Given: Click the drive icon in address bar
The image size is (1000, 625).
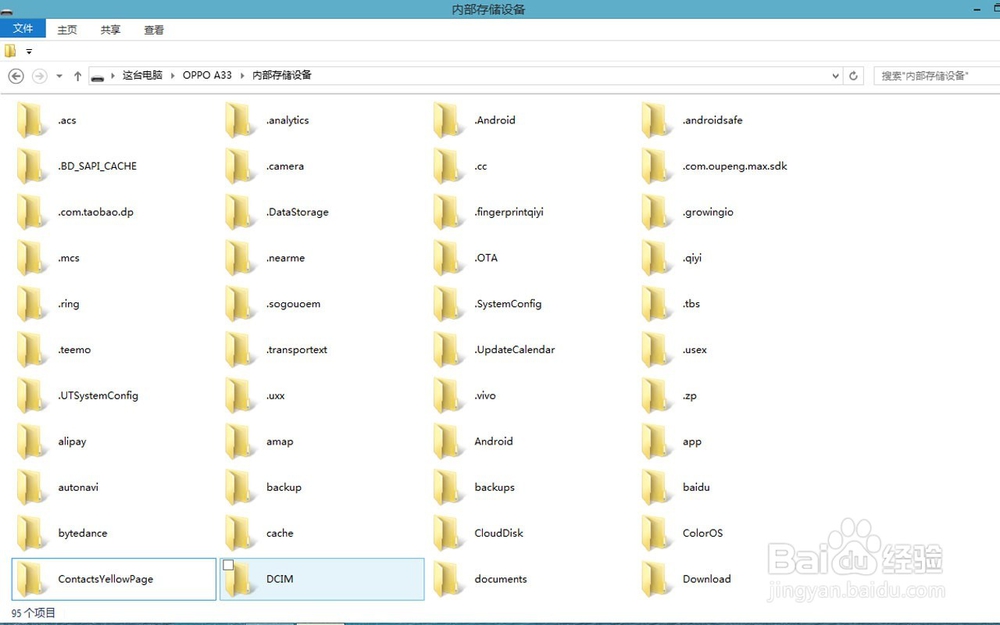Looking at the screenshot, I should point(98,77).
